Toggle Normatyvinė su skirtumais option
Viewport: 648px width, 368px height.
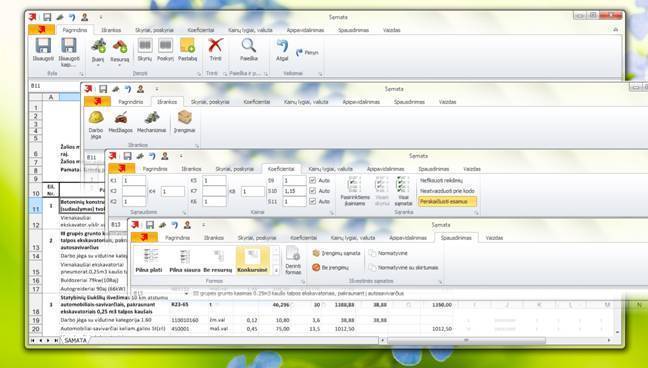(x=403, y=268)
